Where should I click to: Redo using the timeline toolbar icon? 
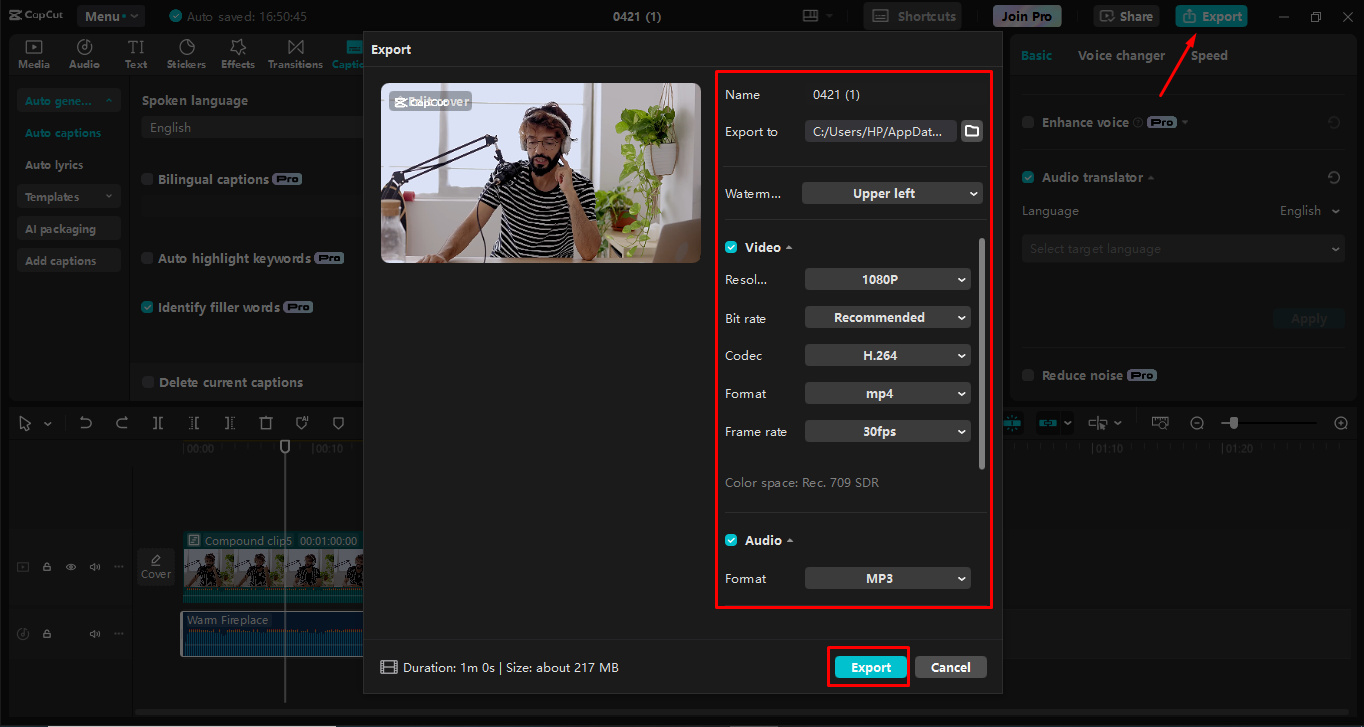point(121,423)
